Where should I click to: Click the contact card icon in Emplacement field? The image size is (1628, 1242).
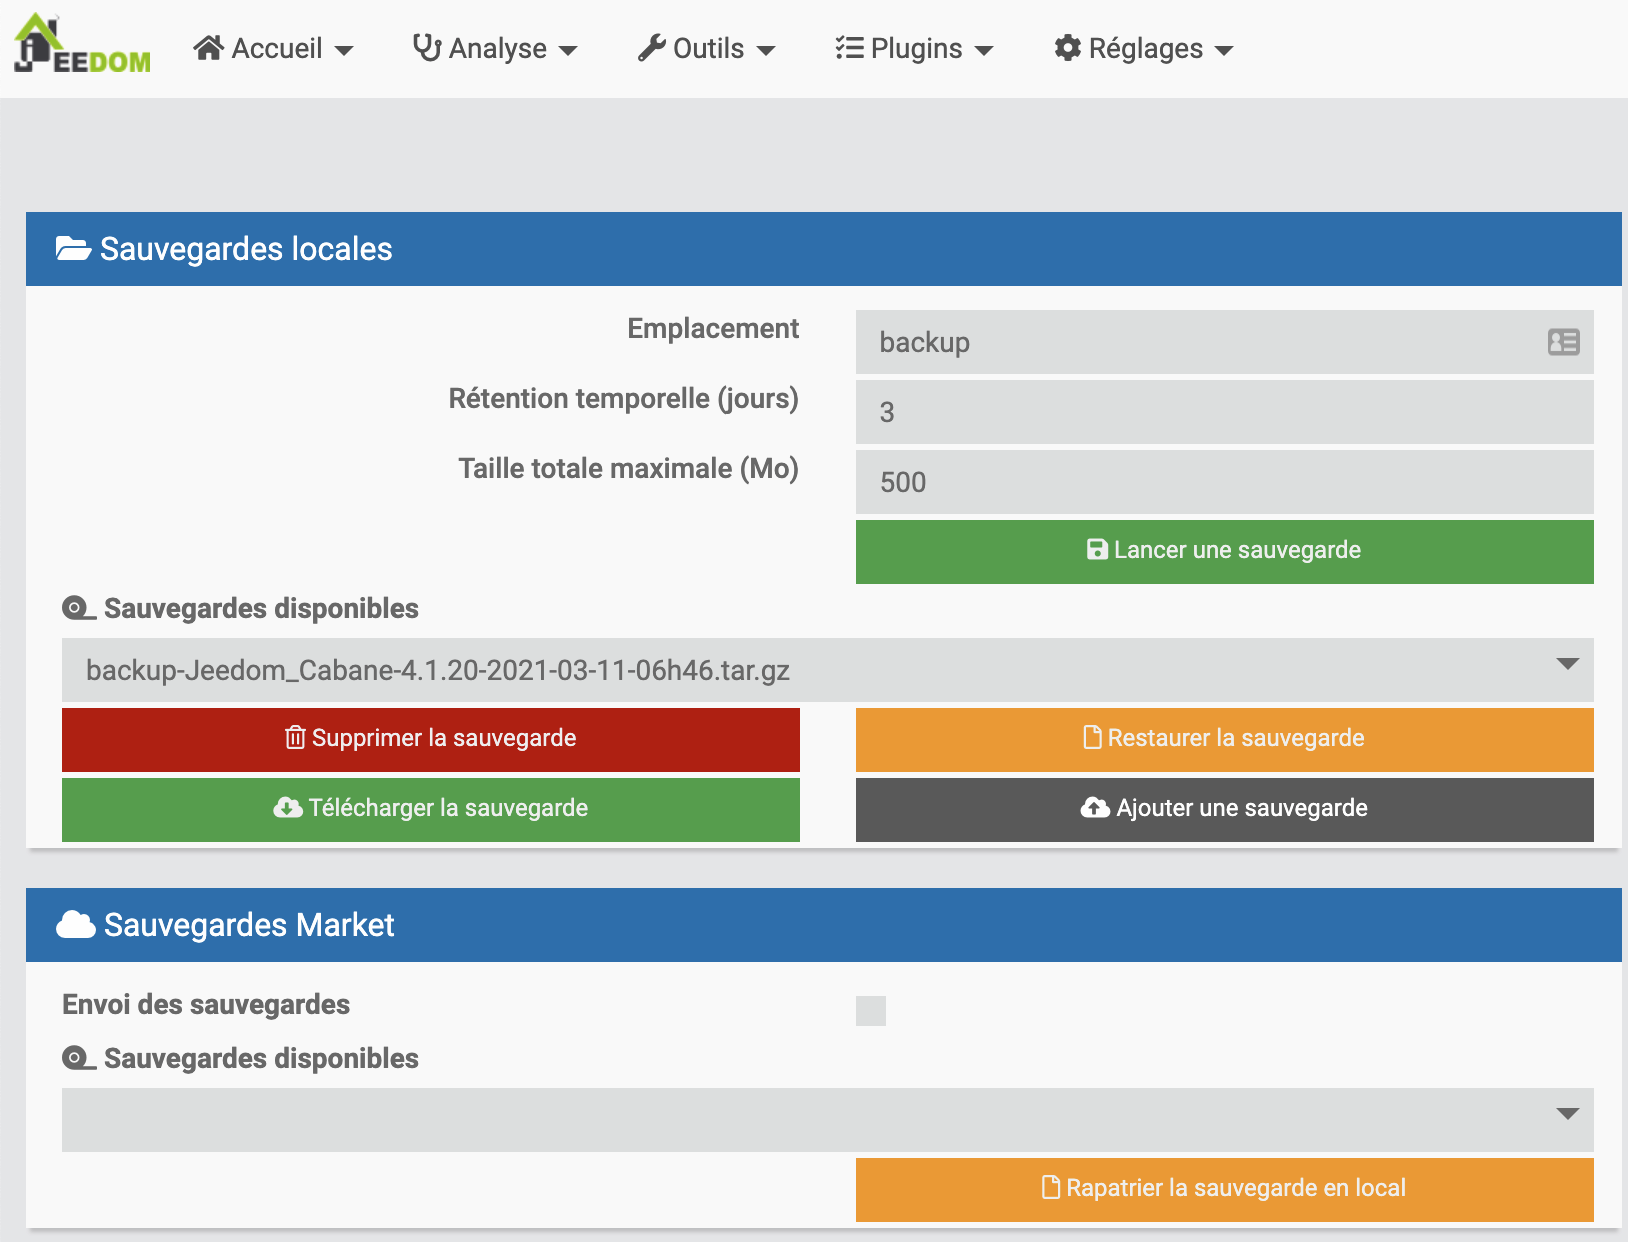tap(1563, 342)
